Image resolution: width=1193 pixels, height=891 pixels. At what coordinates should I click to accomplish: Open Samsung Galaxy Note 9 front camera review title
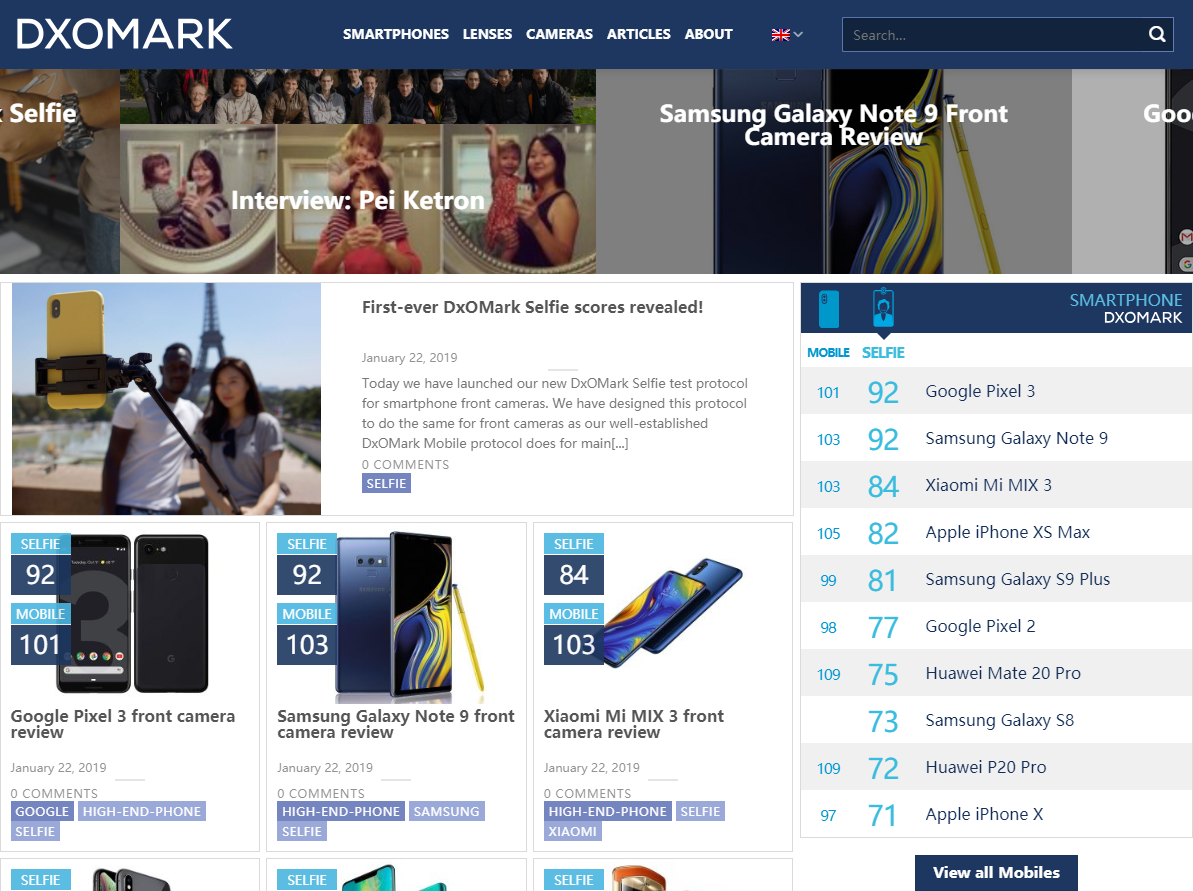pos(396,724)
